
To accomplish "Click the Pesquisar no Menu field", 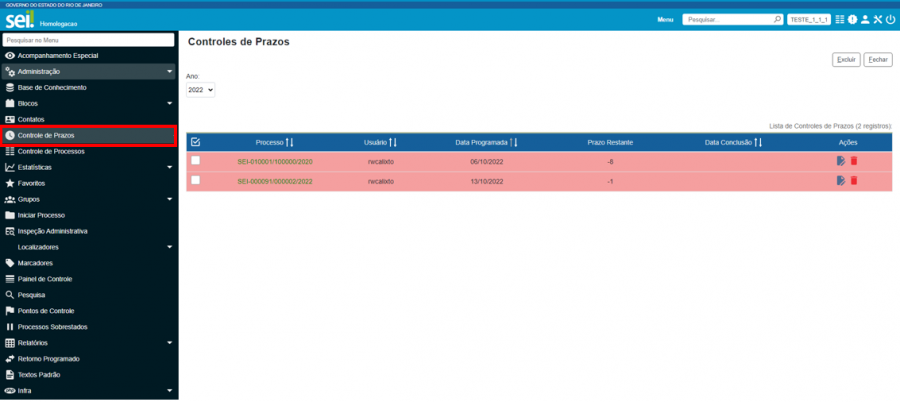I will pyautogui.click(x=88, y=40).
